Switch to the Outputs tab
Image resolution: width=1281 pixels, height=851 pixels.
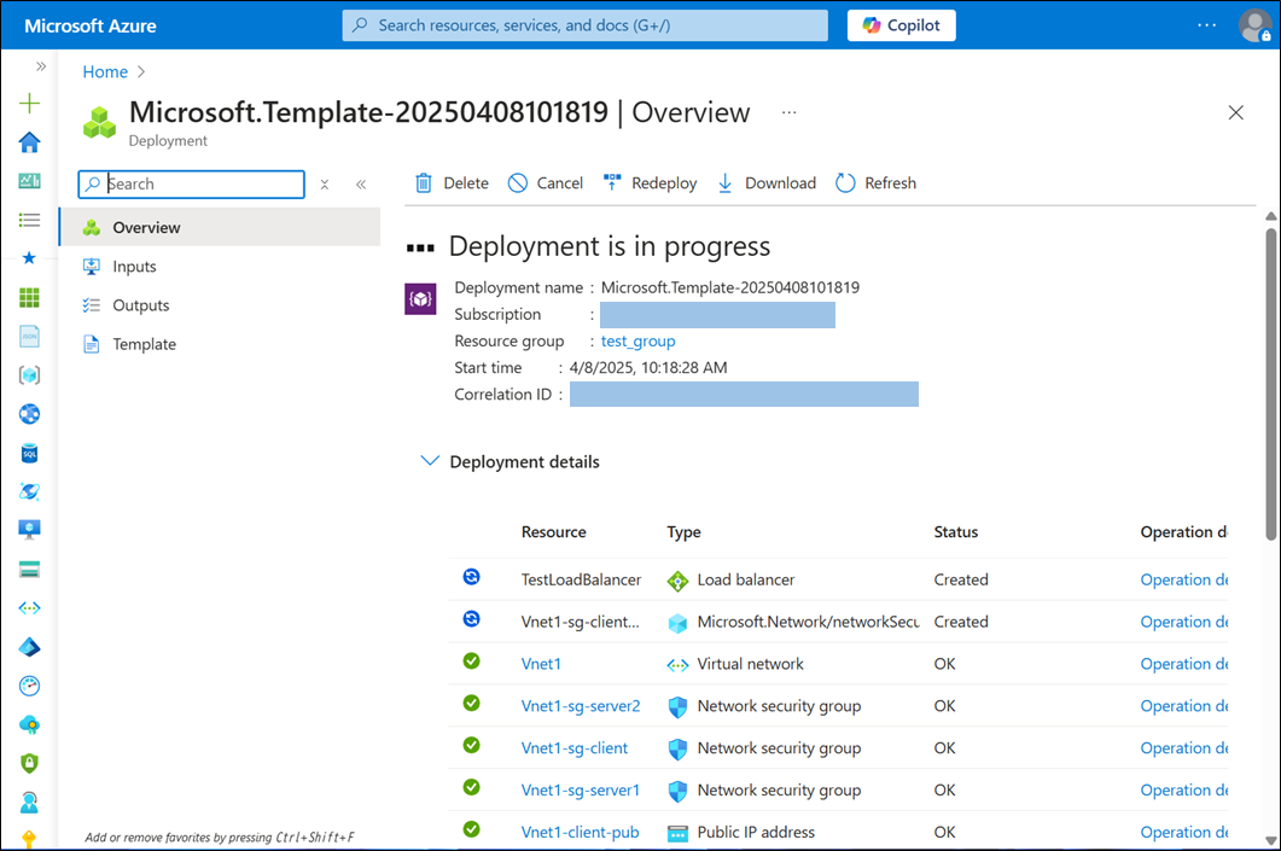pos(140,304)
